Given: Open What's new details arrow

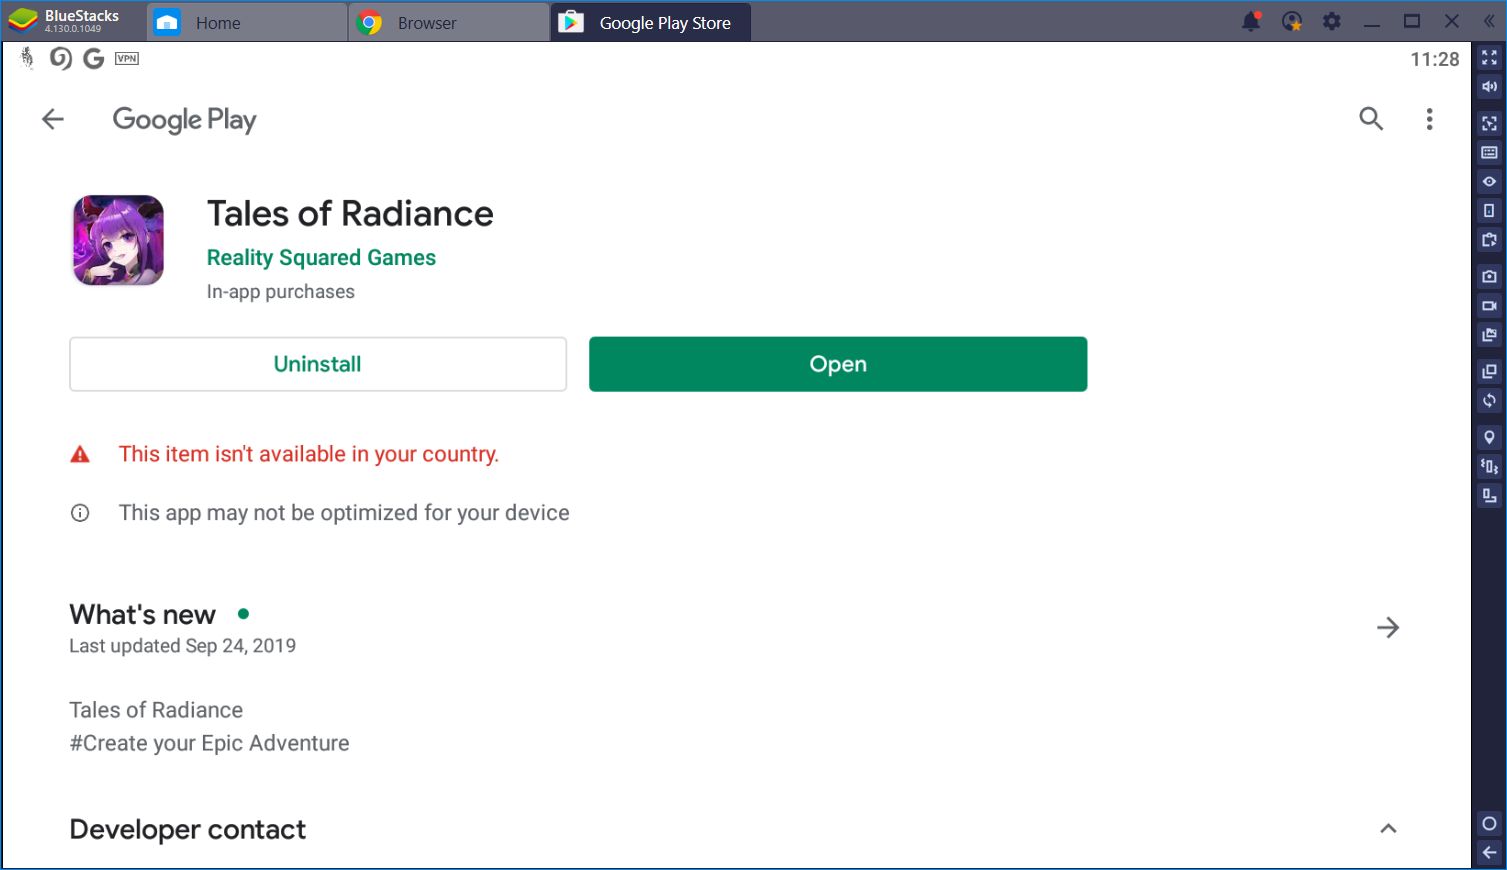Looking at the screenshot, I should [1388, 628].
